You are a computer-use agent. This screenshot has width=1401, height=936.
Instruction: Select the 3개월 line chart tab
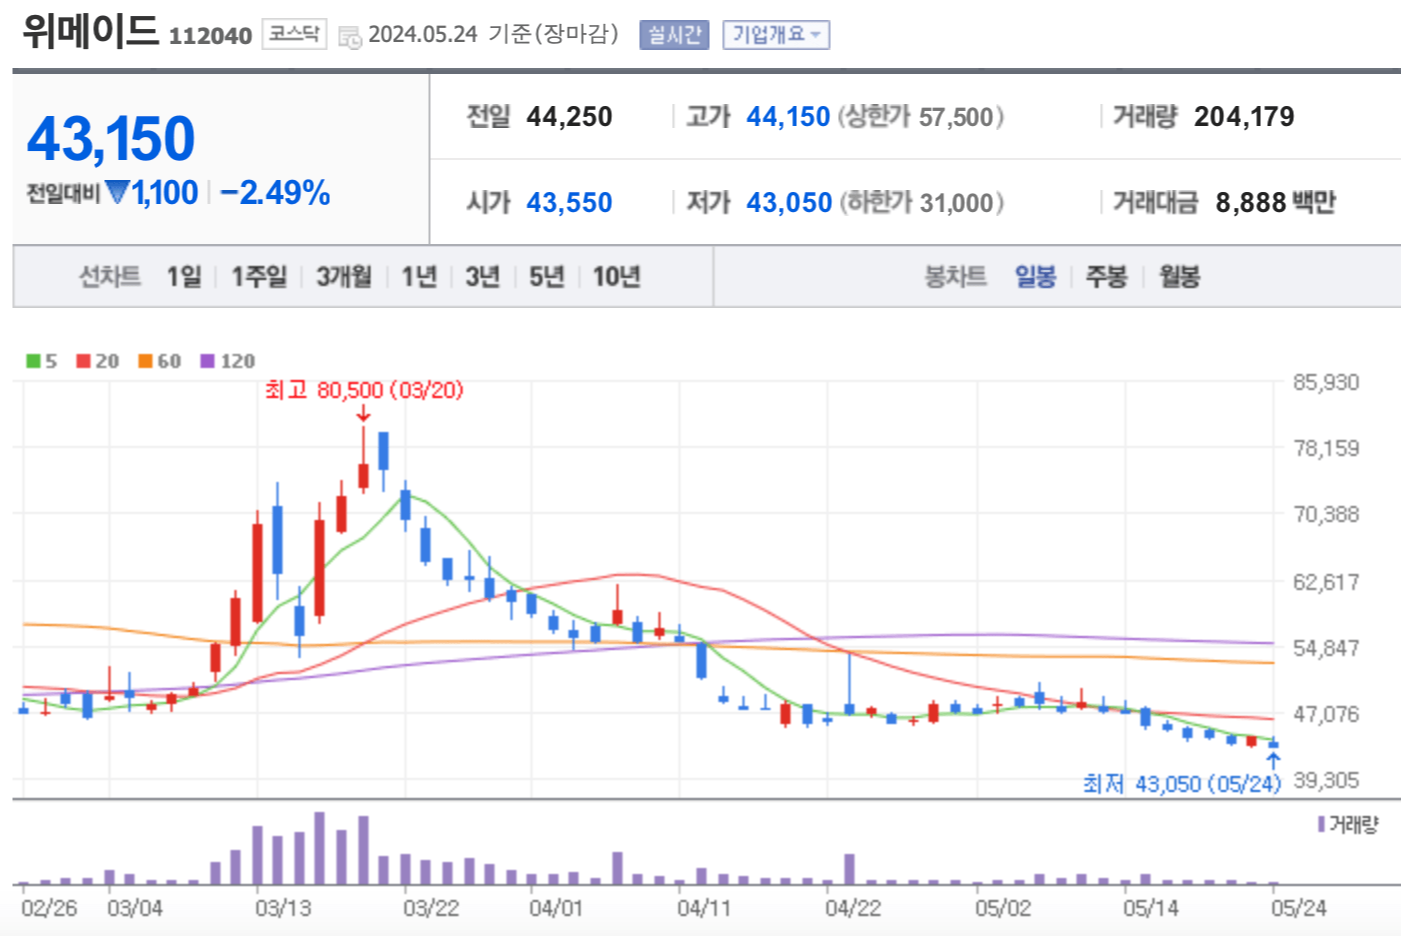(344, 276)
